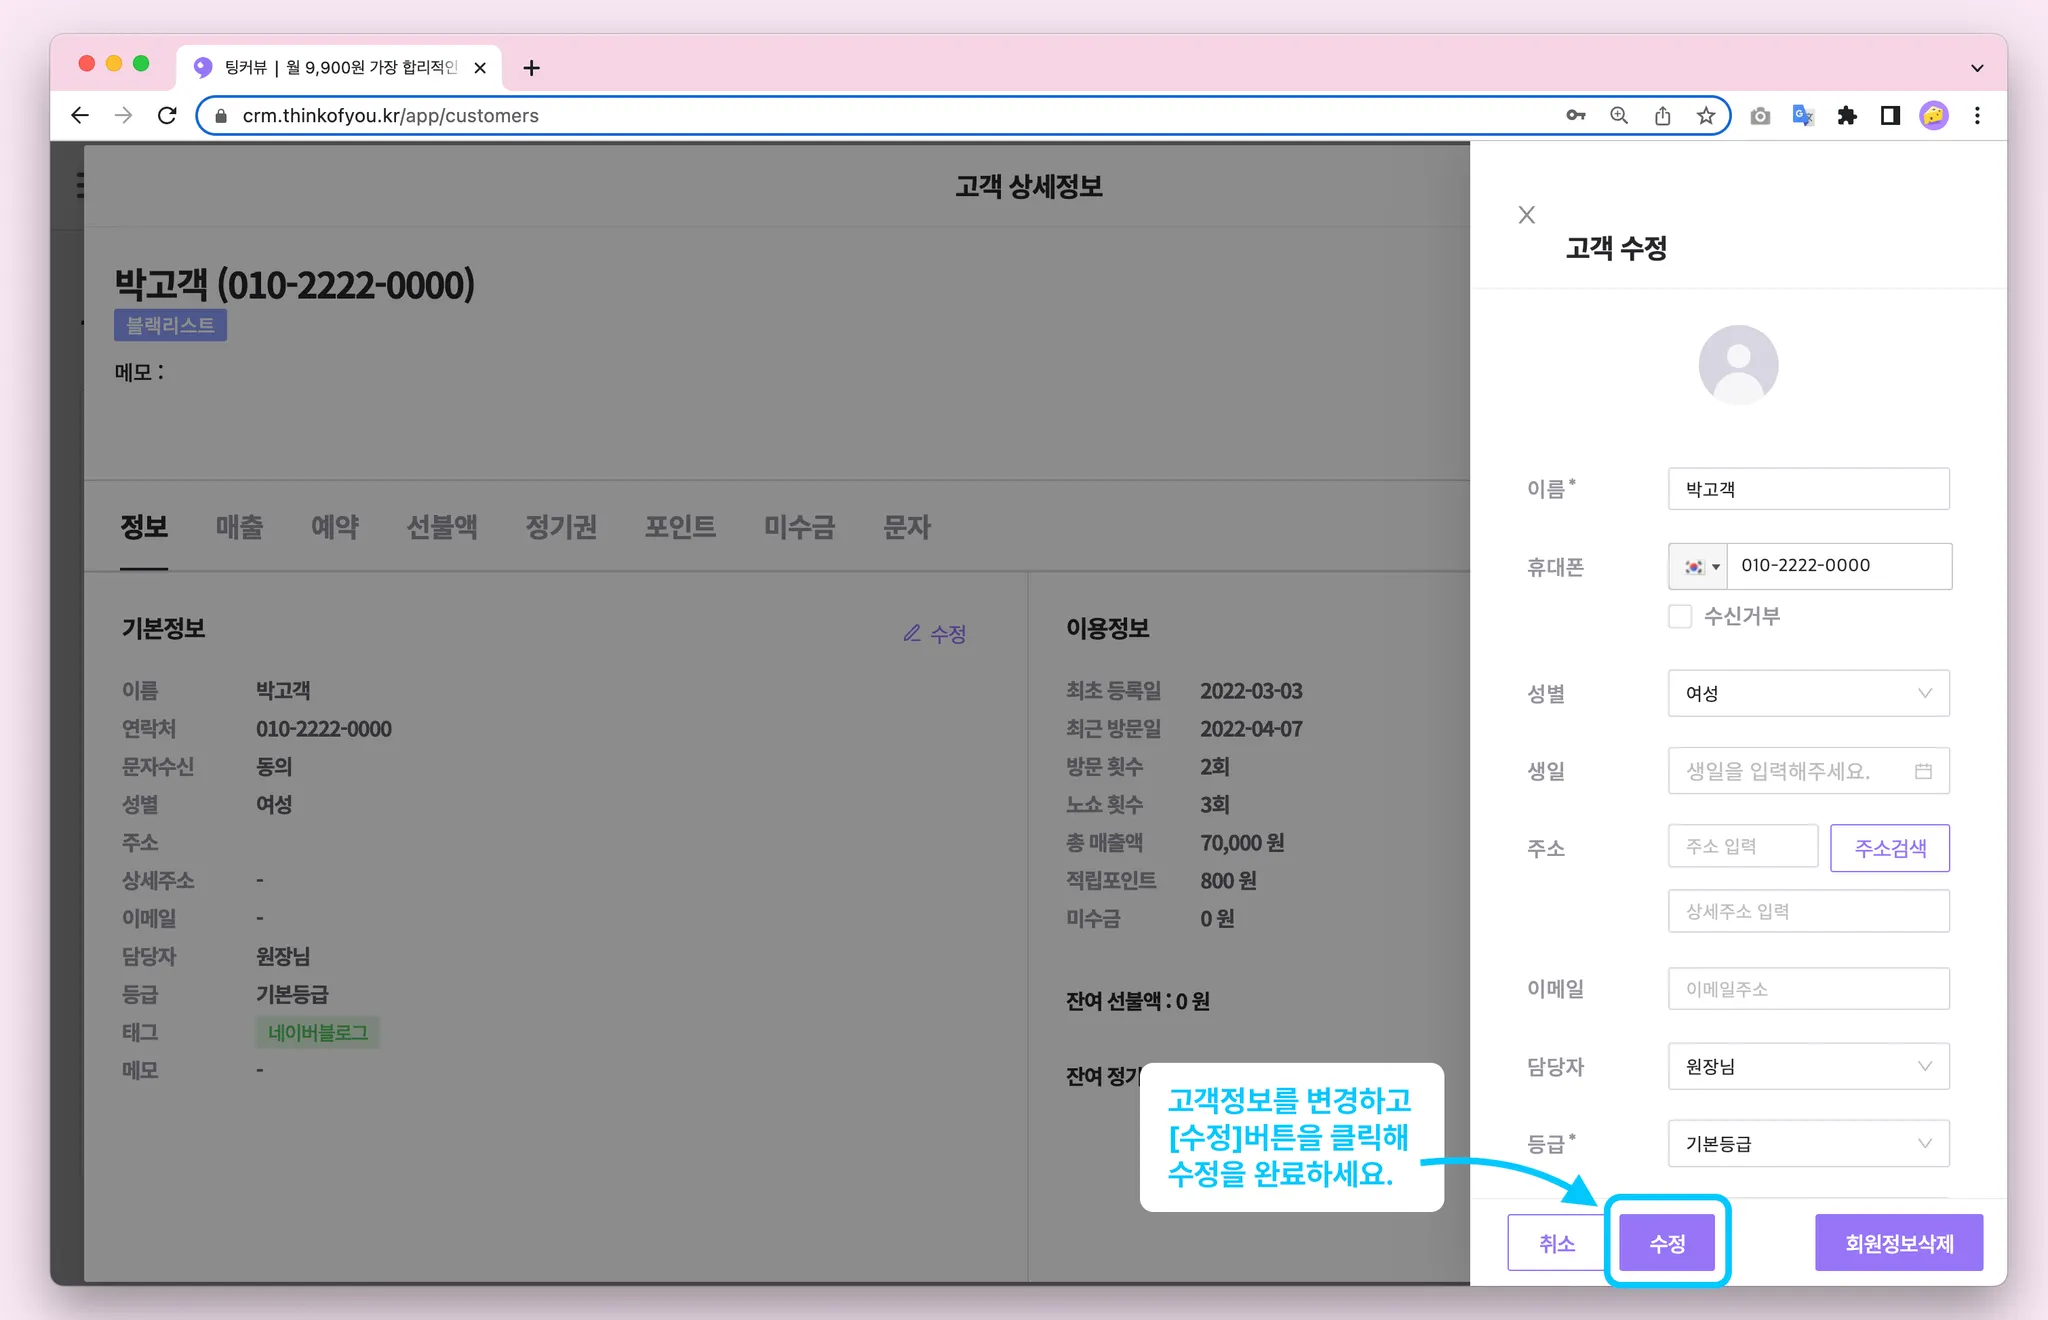
Task: Switch to the 포인트 tab
Action: click(680, 527)
